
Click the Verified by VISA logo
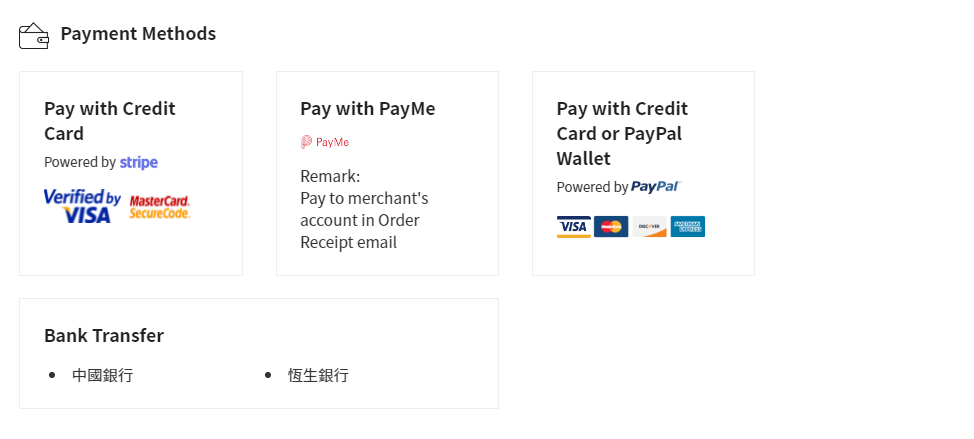pos(82,206)
